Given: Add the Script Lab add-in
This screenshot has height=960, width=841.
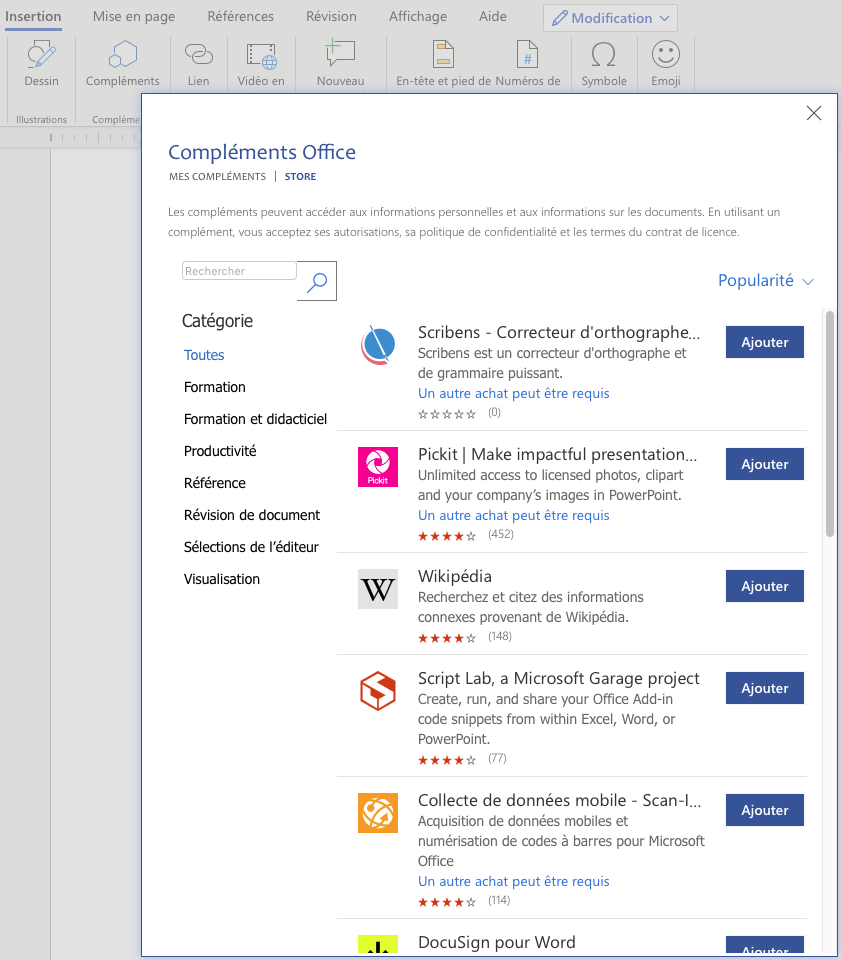Looking at the screenshot, I should tap(764, 688).
